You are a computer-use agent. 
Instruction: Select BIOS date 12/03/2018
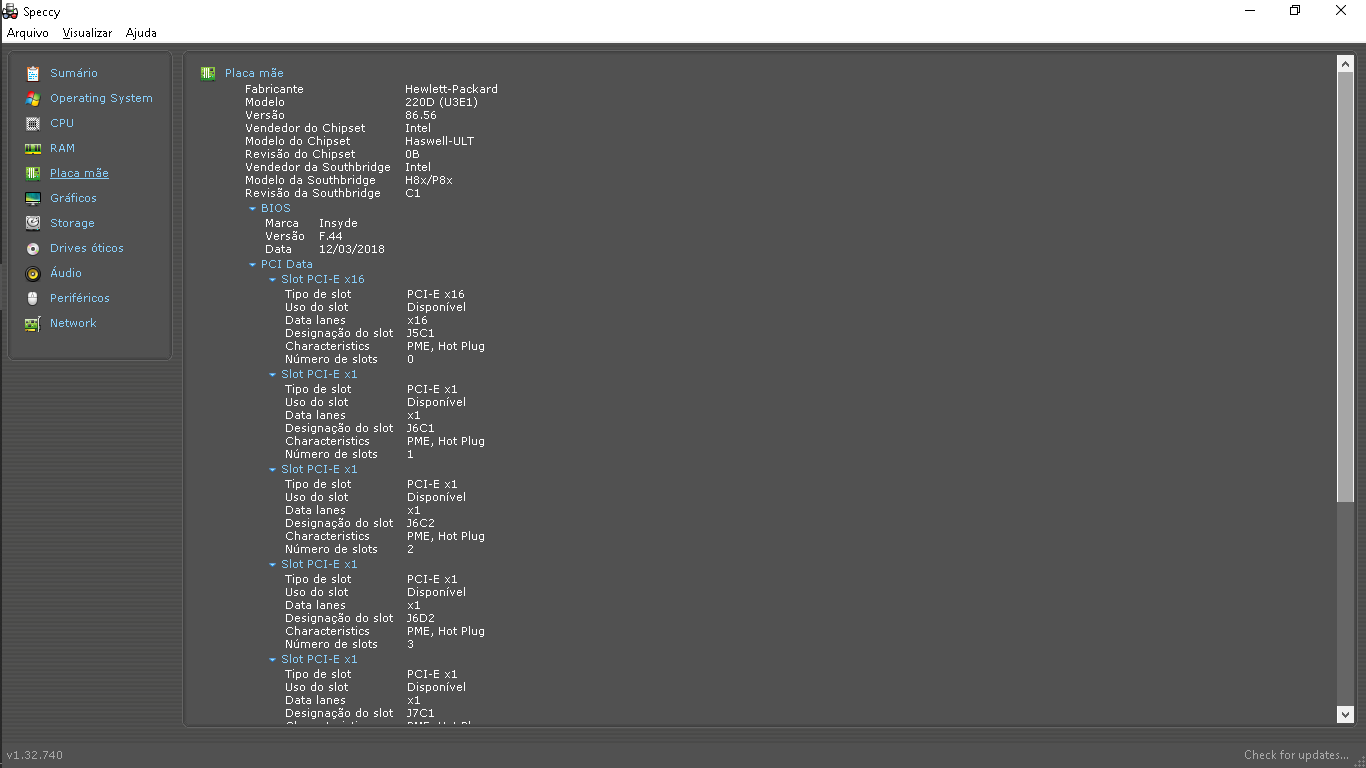pyautogui.click(x=352, y=249)
